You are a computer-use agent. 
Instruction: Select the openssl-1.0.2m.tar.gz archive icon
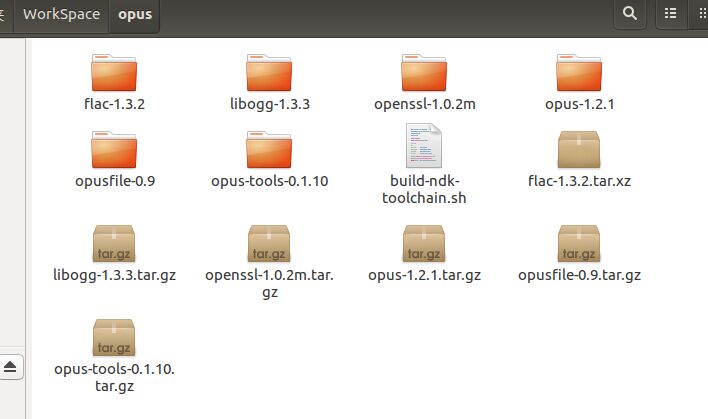coord(269,244)
